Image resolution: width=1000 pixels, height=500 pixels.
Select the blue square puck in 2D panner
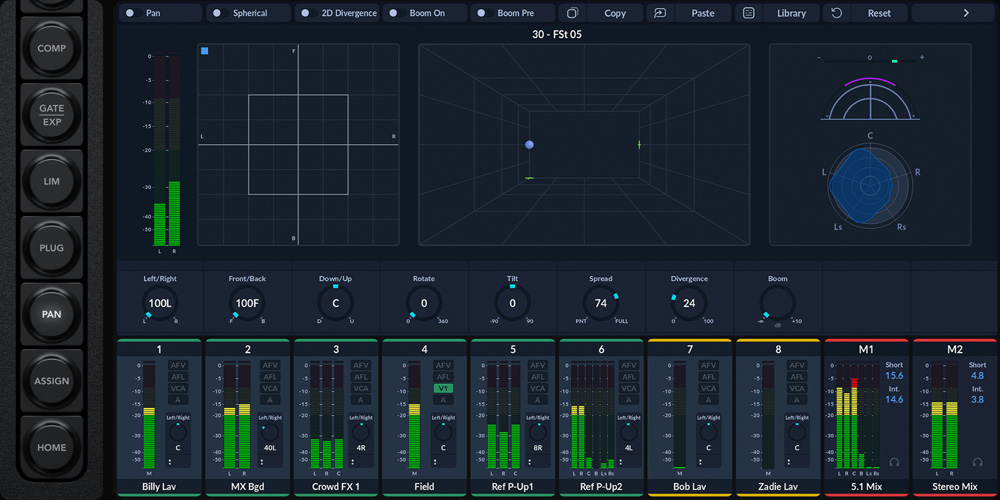tap(205, 51)
